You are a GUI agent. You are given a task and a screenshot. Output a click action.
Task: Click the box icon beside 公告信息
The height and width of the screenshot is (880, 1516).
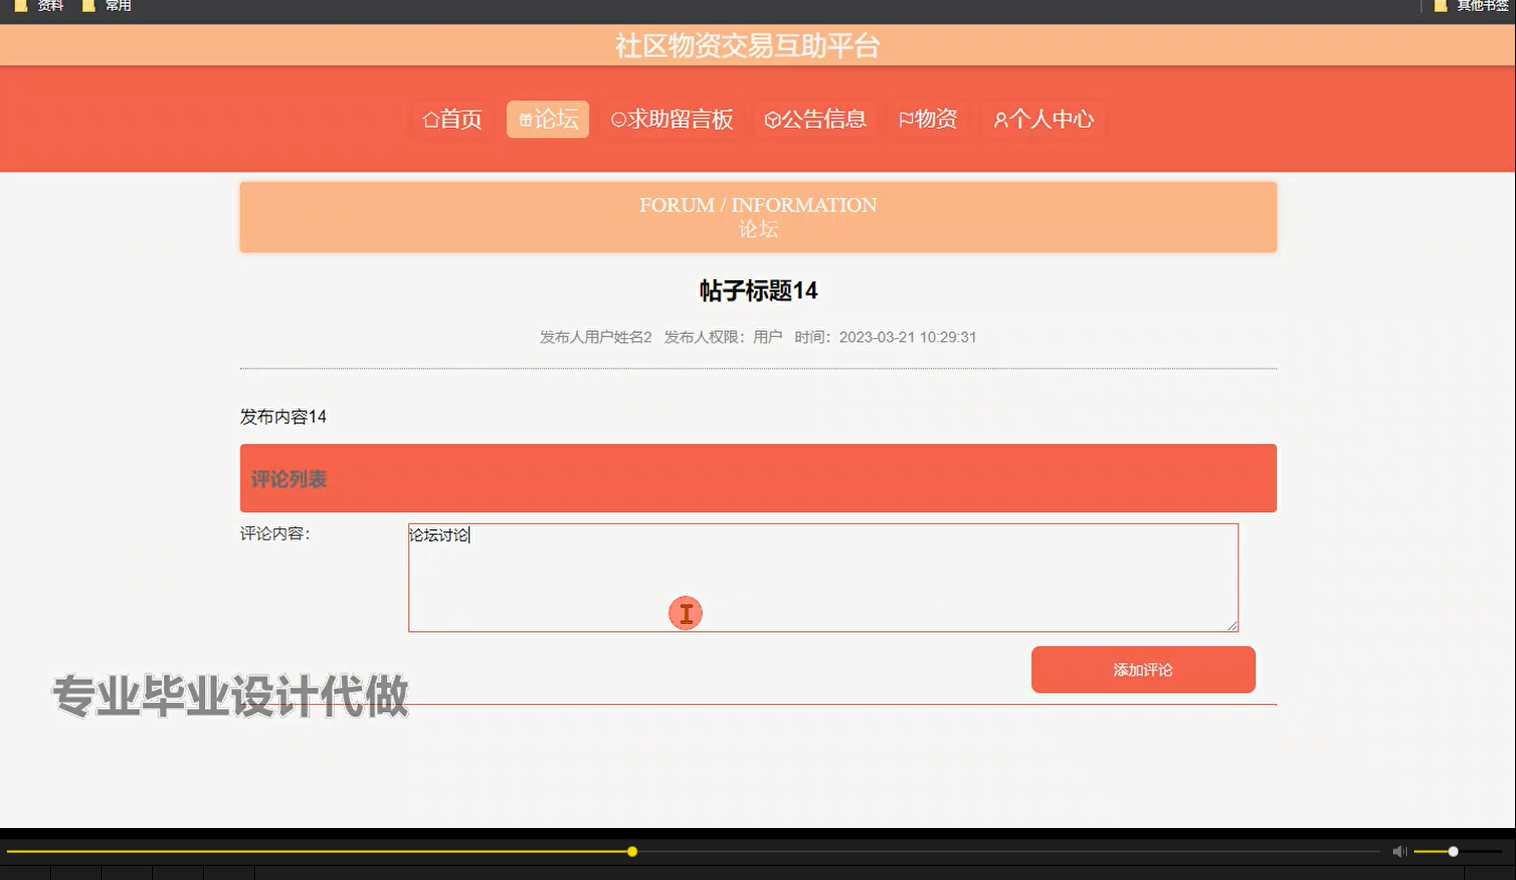pos(772,119)
